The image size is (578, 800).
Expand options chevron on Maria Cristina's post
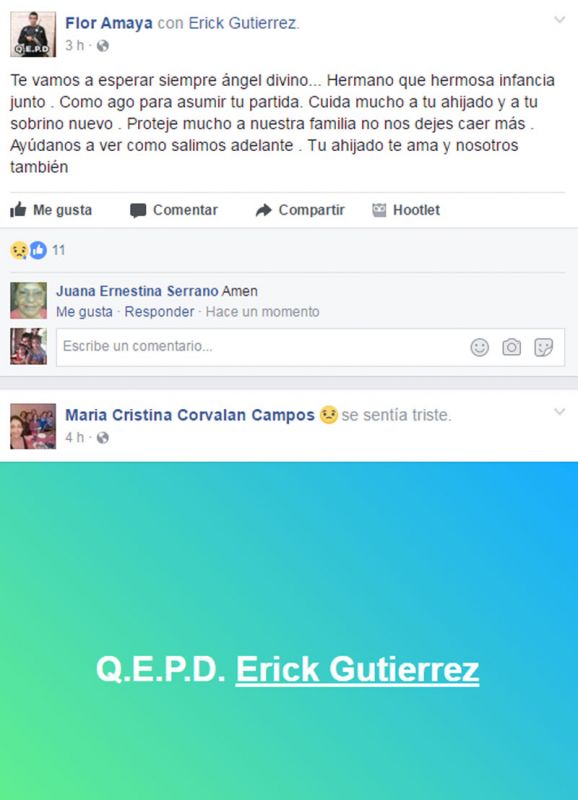(560, 412)
